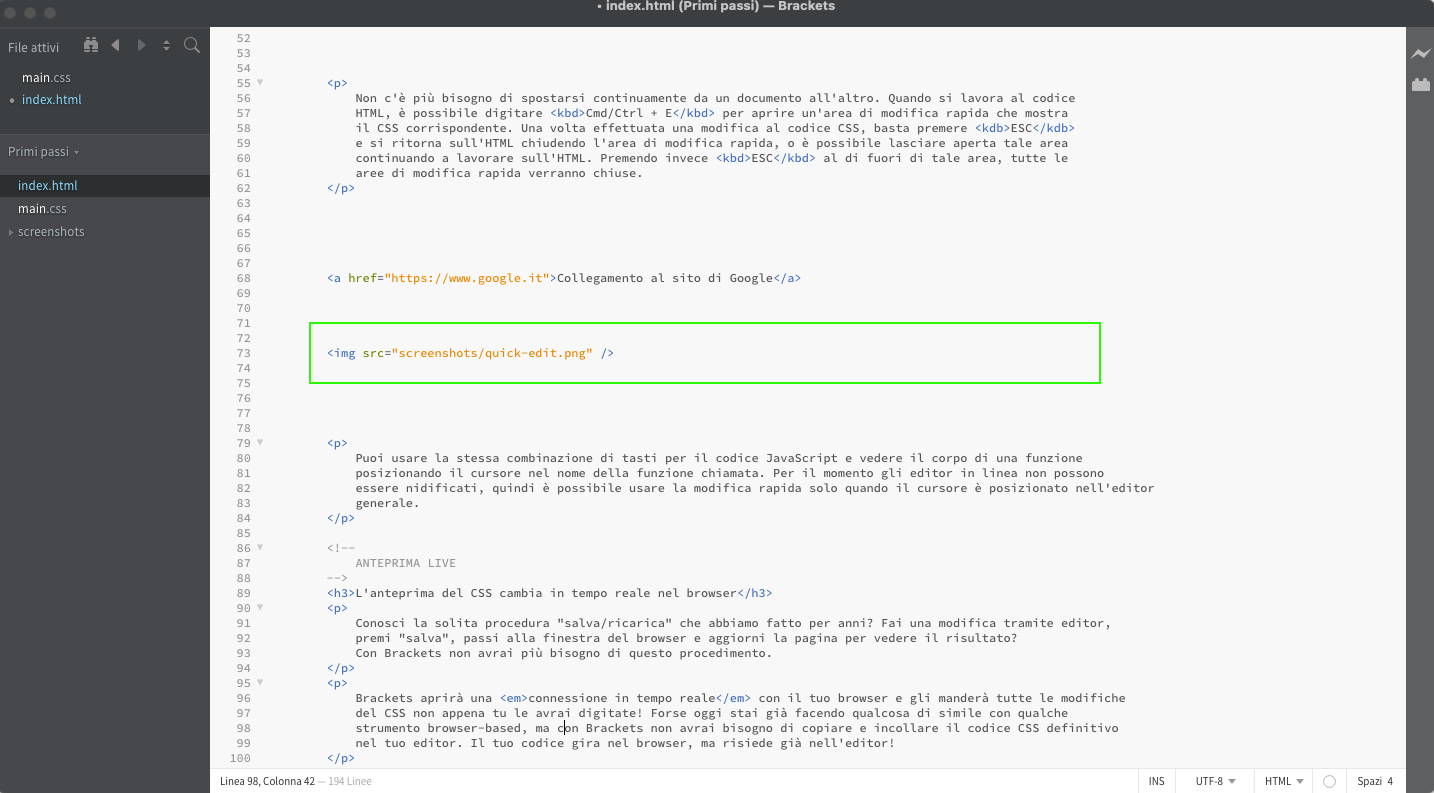Screen dimensions: 1434x793
Task: Toggle INS insert/overwrite mode
Action: [1156, 781]
